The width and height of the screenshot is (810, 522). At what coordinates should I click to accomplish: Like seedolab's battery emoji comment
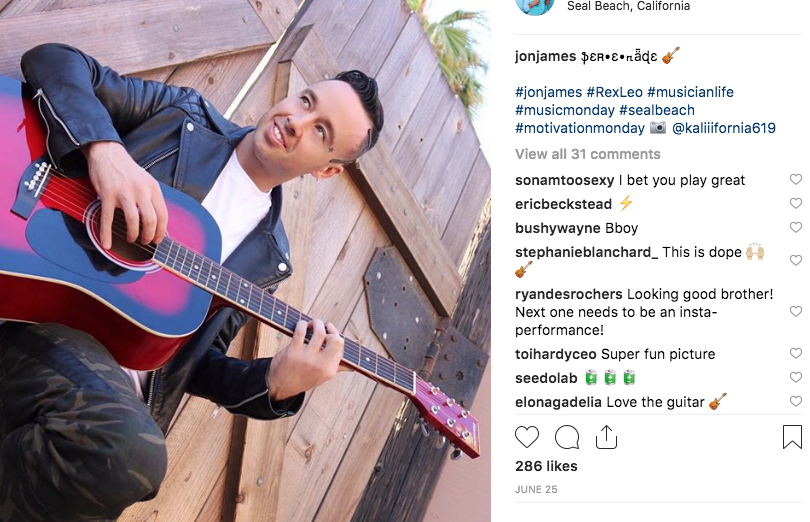click(796, 377)
